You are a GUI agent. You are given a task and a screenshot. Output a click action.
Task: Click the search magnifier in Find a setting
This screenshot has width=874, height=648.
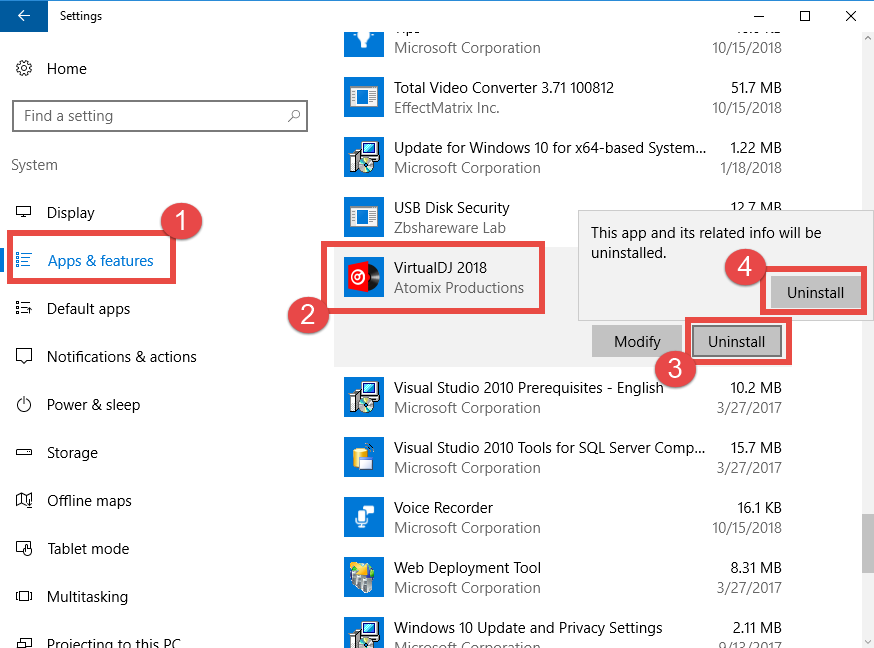294,115
